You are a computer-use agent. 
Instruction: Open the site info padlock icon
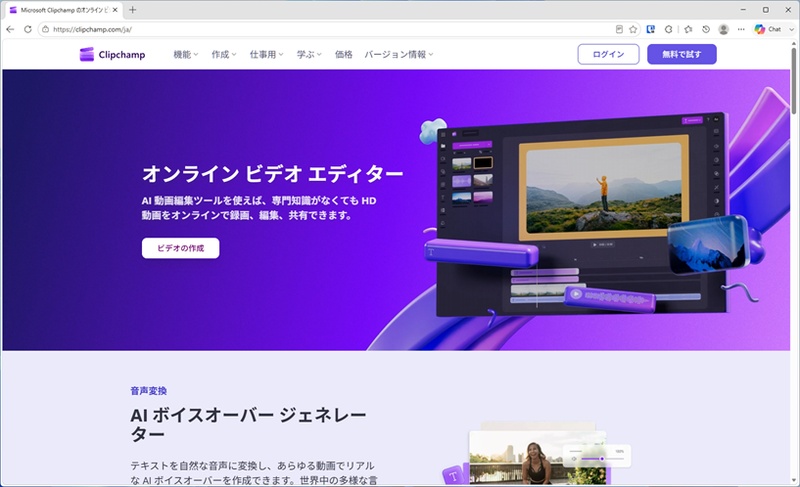coord(45,30)
